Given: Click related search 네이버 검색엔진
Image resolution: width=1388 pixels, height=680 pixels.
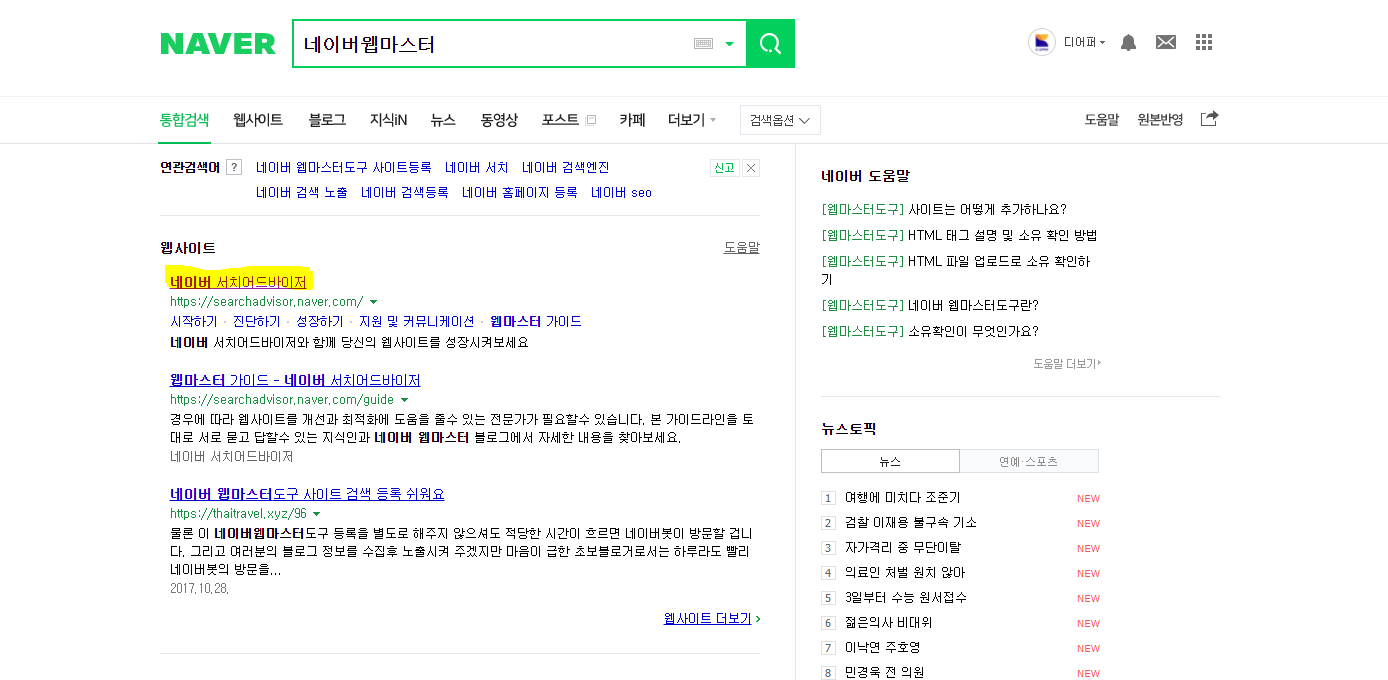Looking at the screenshot, I should [x=565, y=168].
